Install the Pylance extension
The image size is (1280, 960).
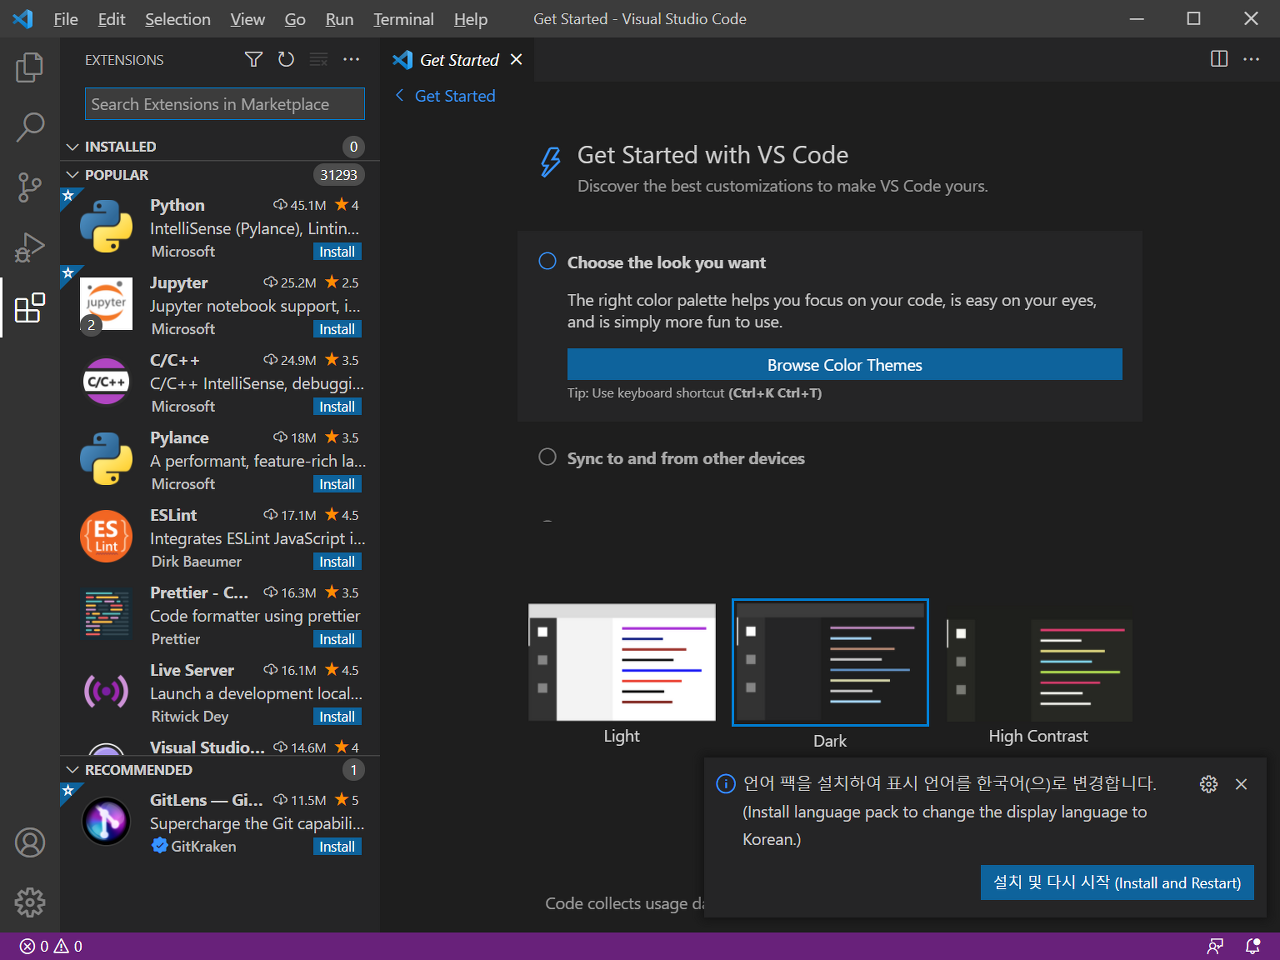tap(337, 484)
